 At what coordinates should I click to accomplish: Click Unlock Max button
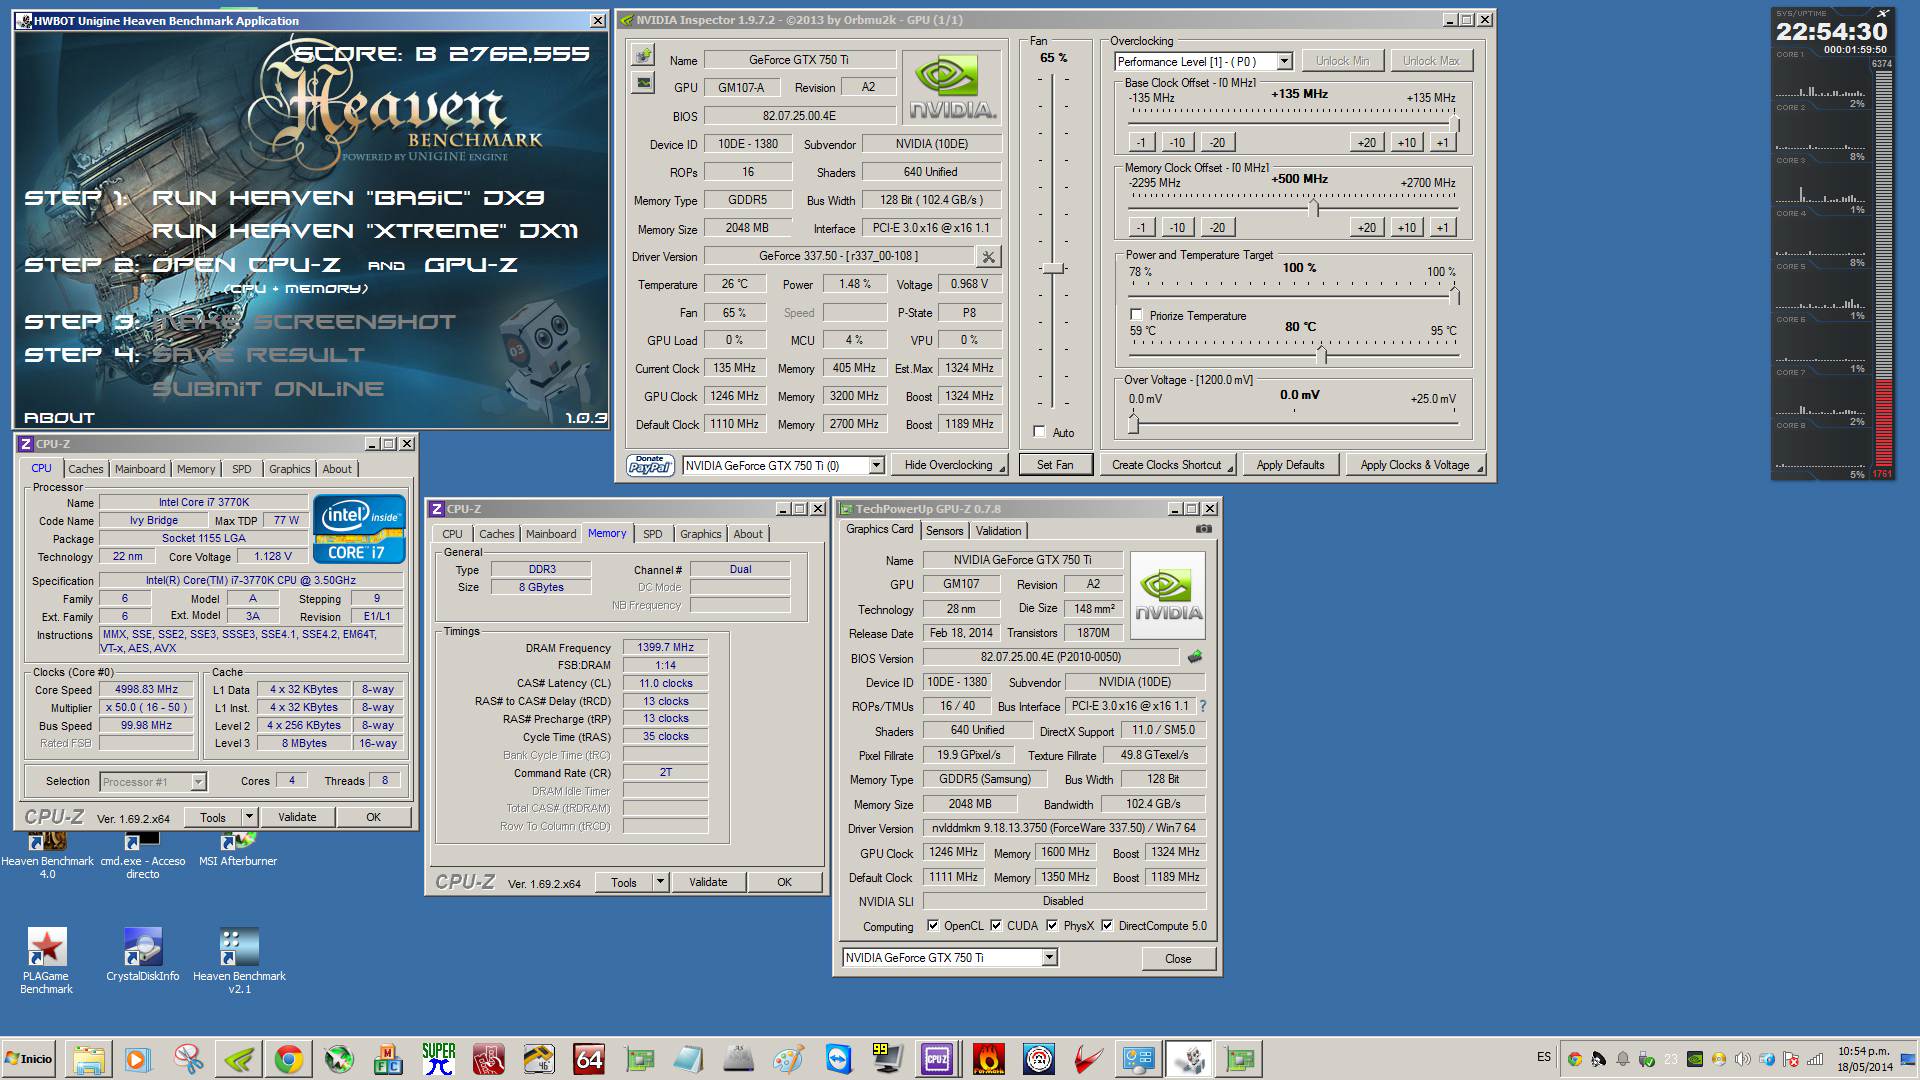tap(1431, 61)
